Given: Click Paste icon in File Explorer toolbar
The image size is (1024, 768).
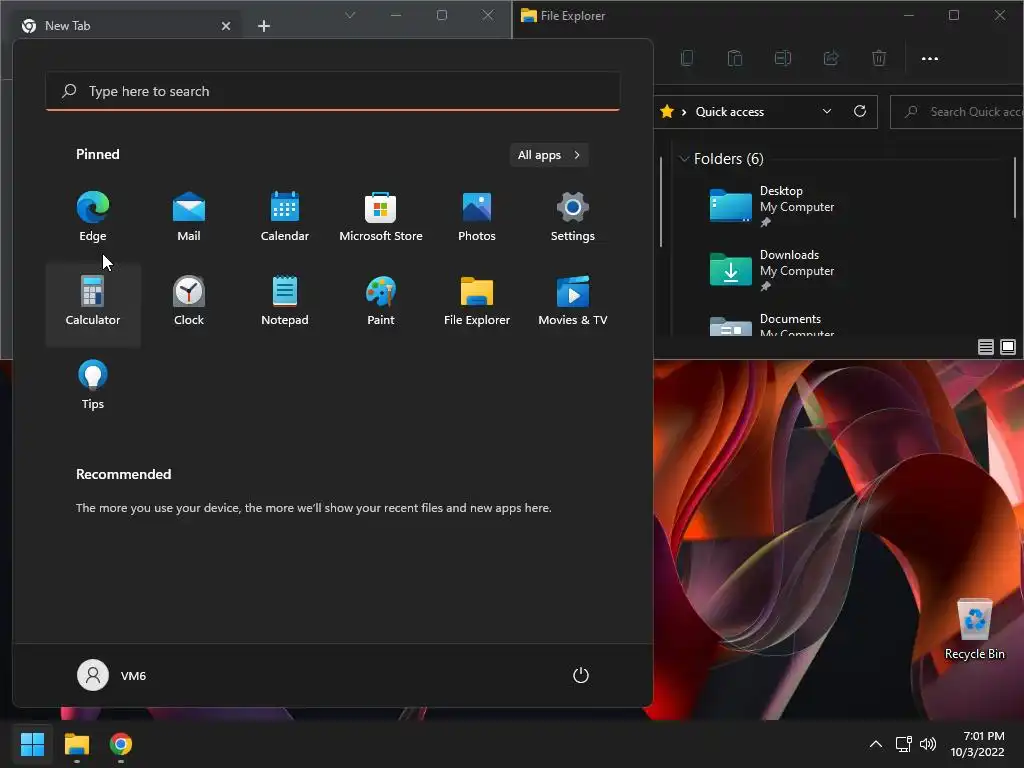Looking at the screenshot, I should pyautogui.click(x=735, y=58).
